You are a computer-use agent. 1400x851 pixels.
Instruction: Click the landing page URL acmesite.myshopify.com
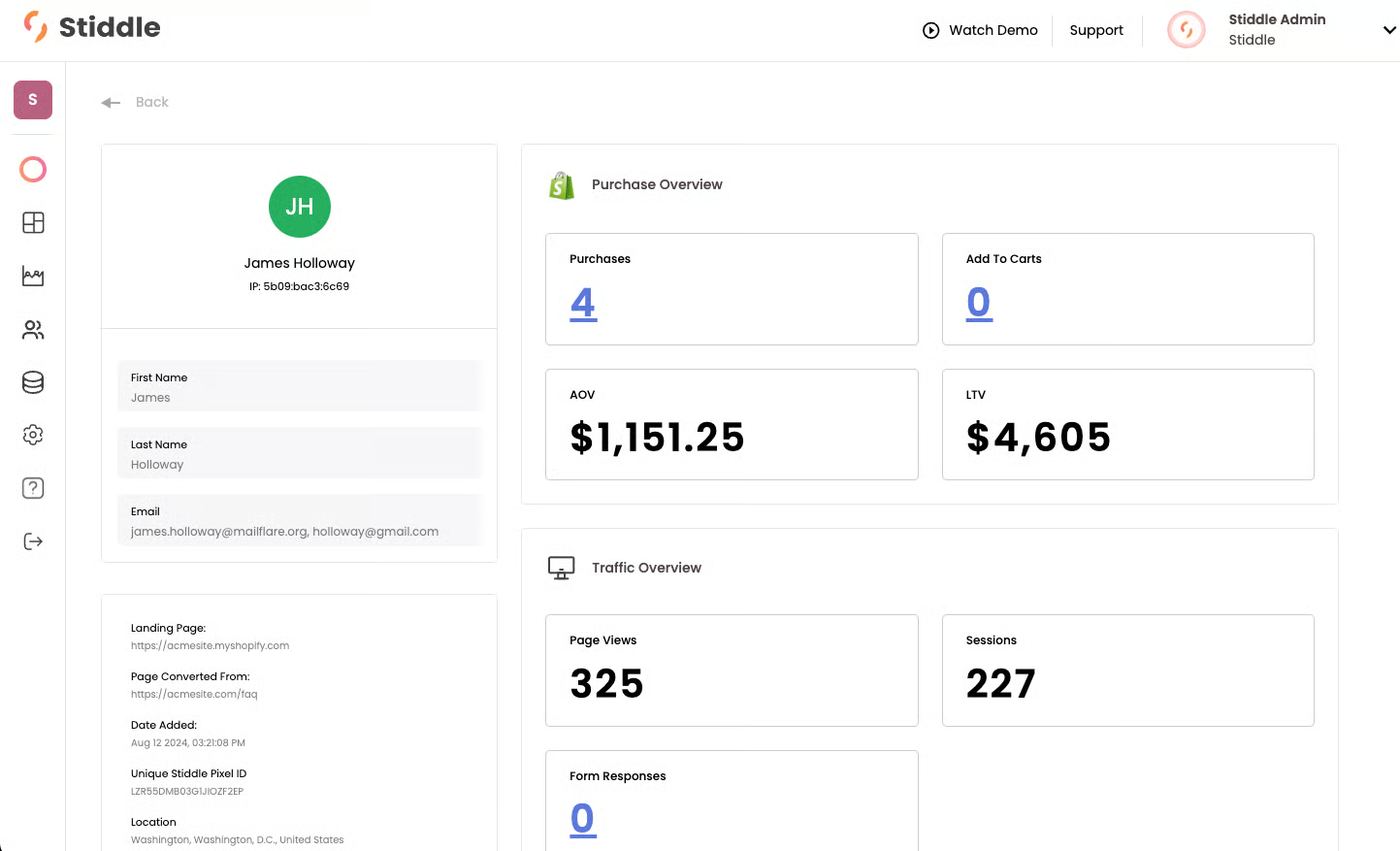point(210,646)
